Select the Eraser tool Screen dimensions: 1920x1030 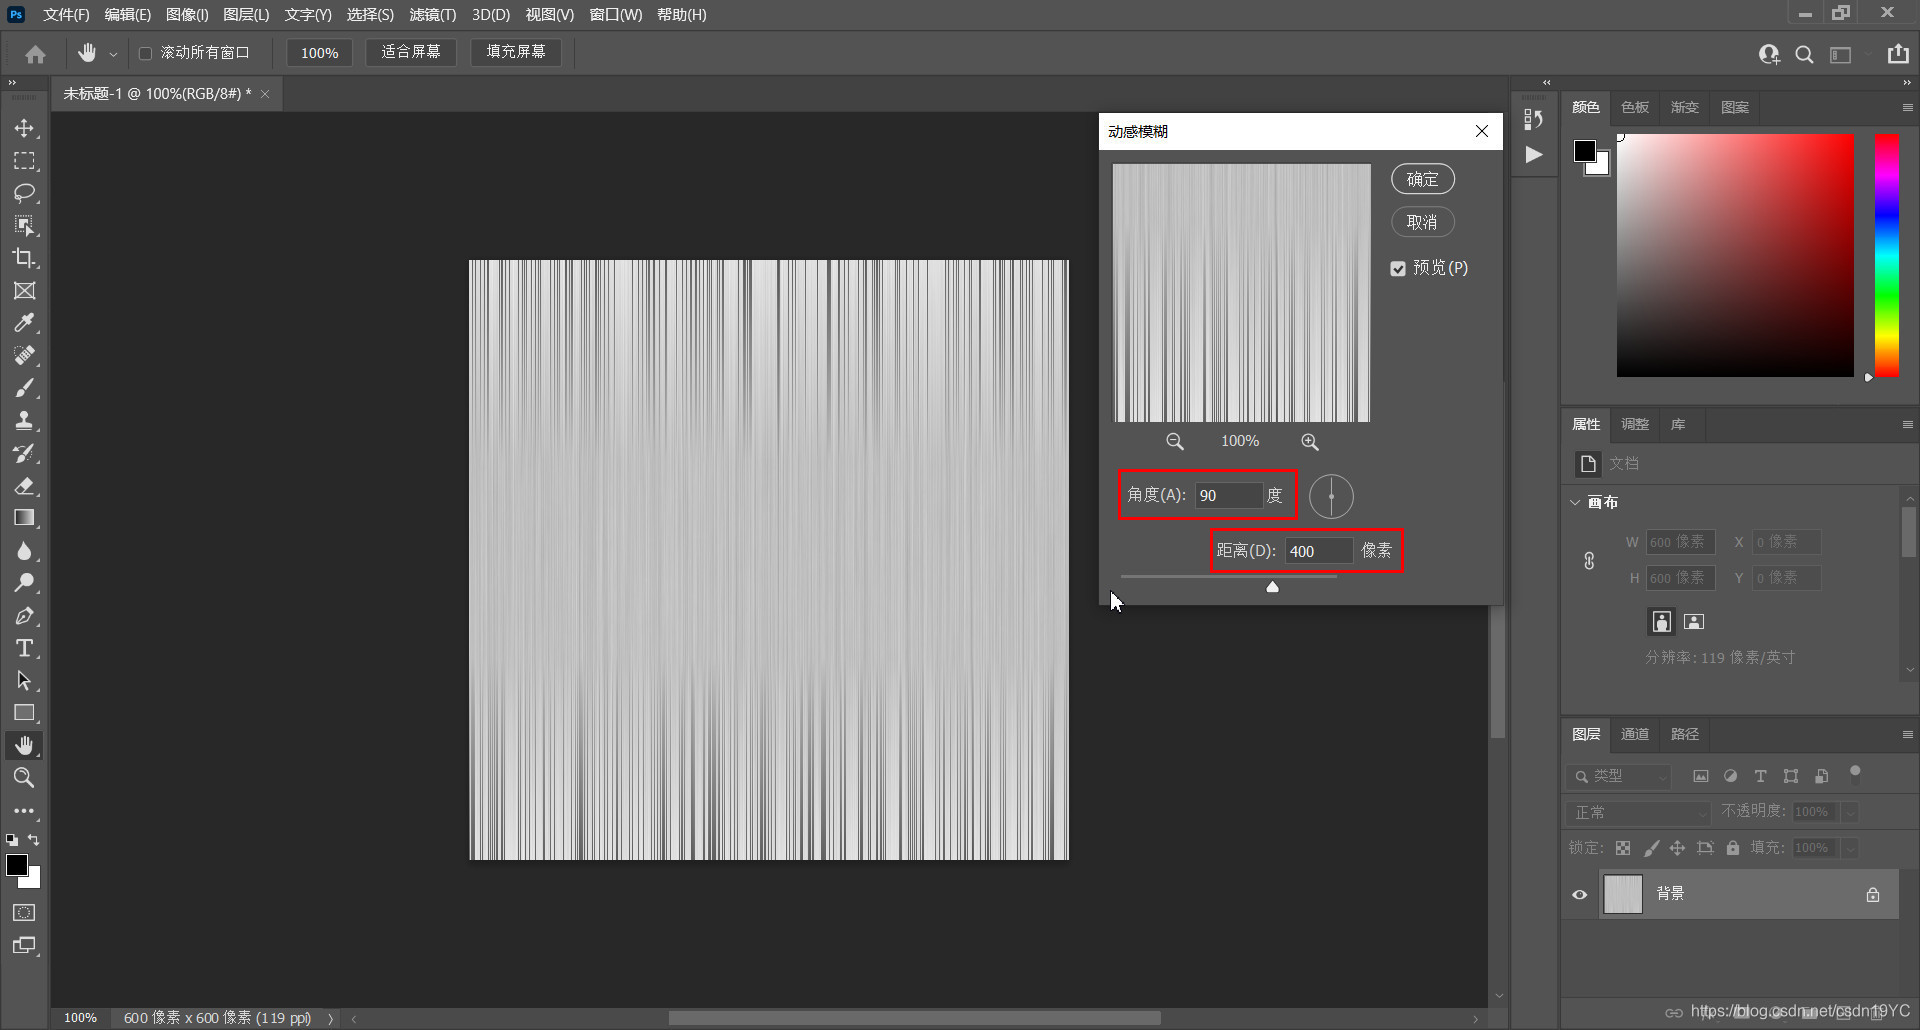(24, 486)
